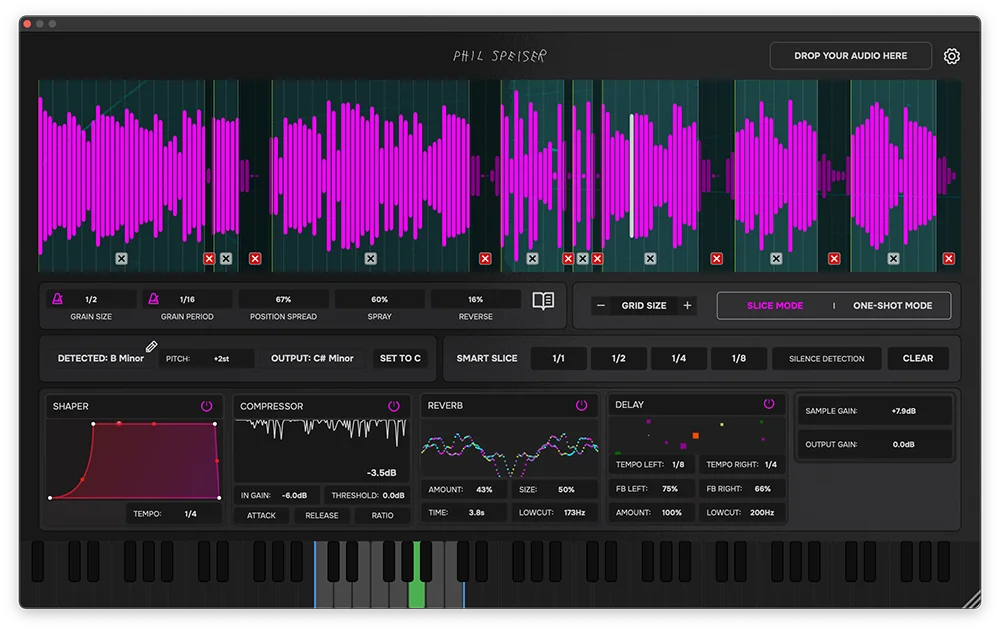Decrease grid size with the minus icon
The height and width of the screenshot is (631, 1000).
coord(601,306)
